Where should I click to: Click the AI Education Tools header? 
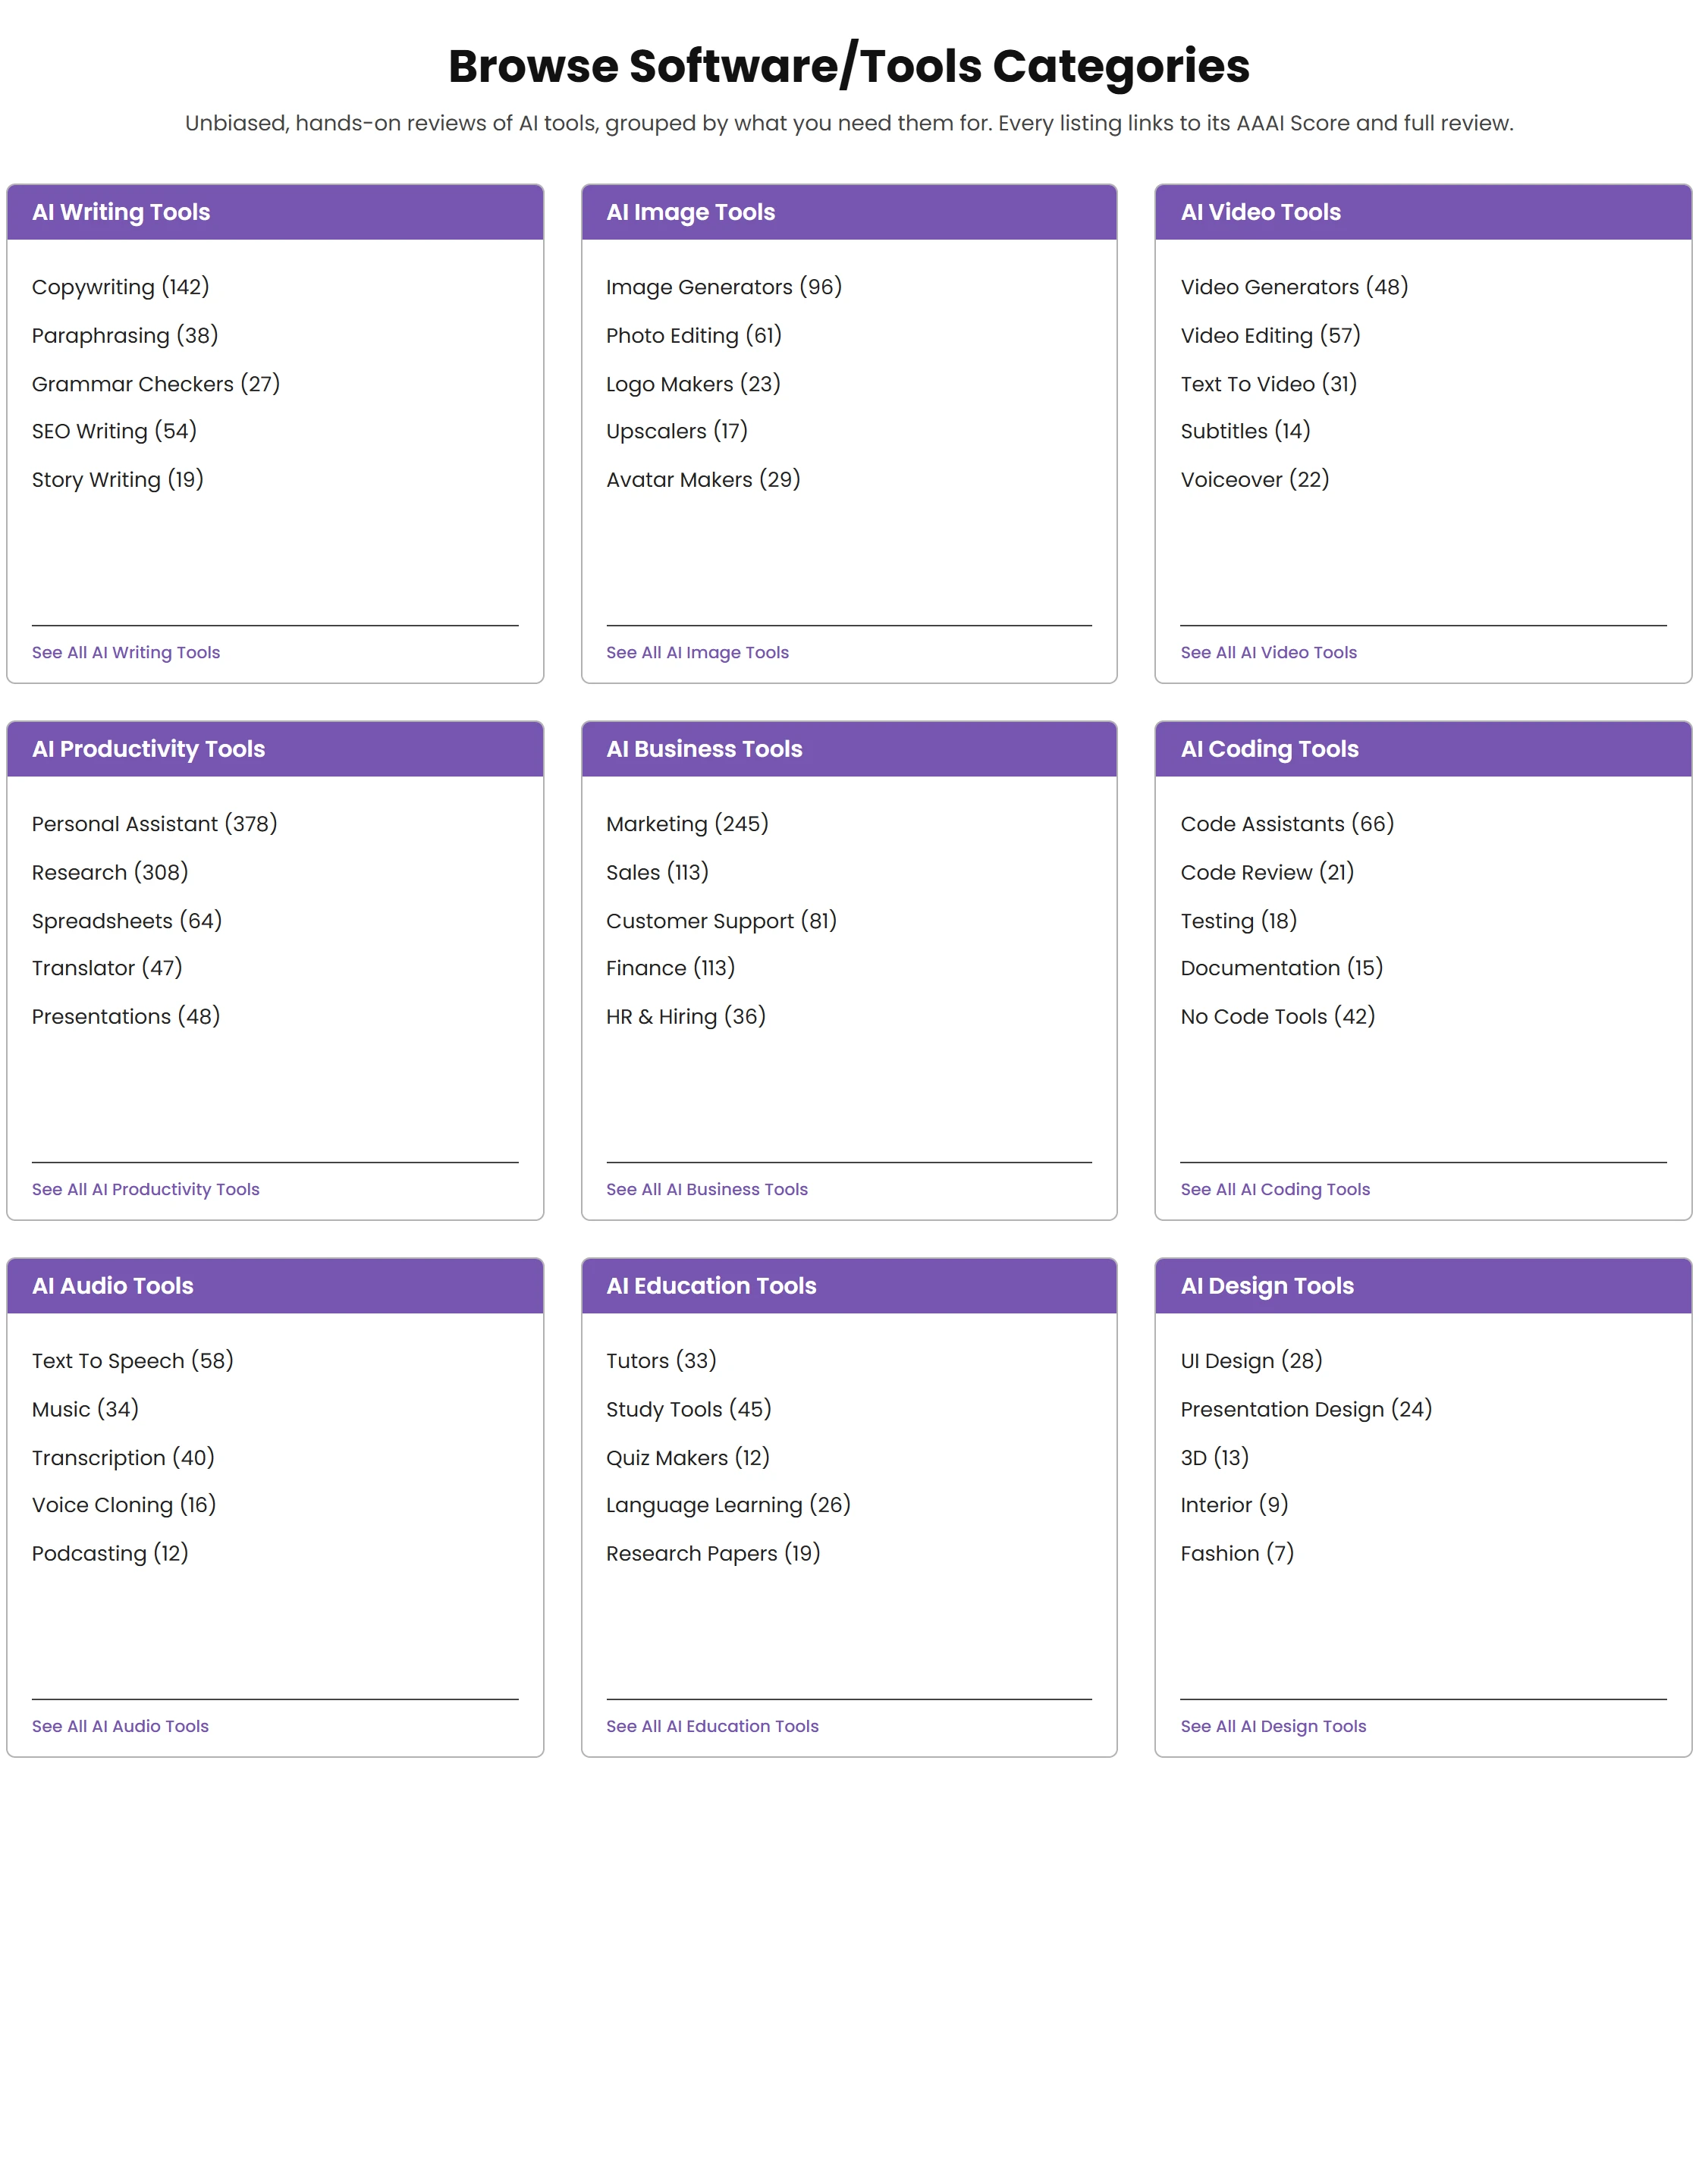pos(849,1286)
